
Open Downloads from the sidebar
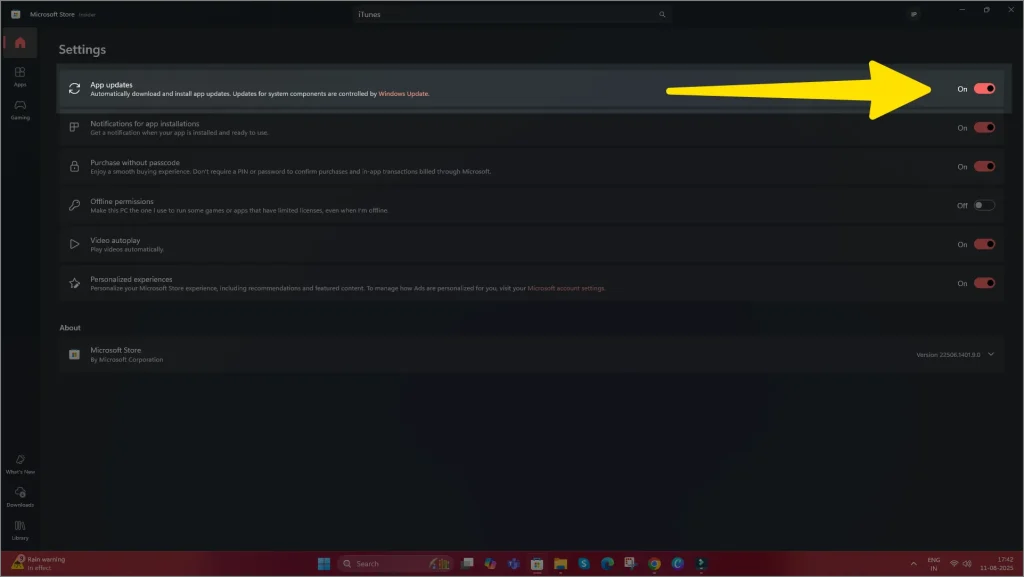20,496
